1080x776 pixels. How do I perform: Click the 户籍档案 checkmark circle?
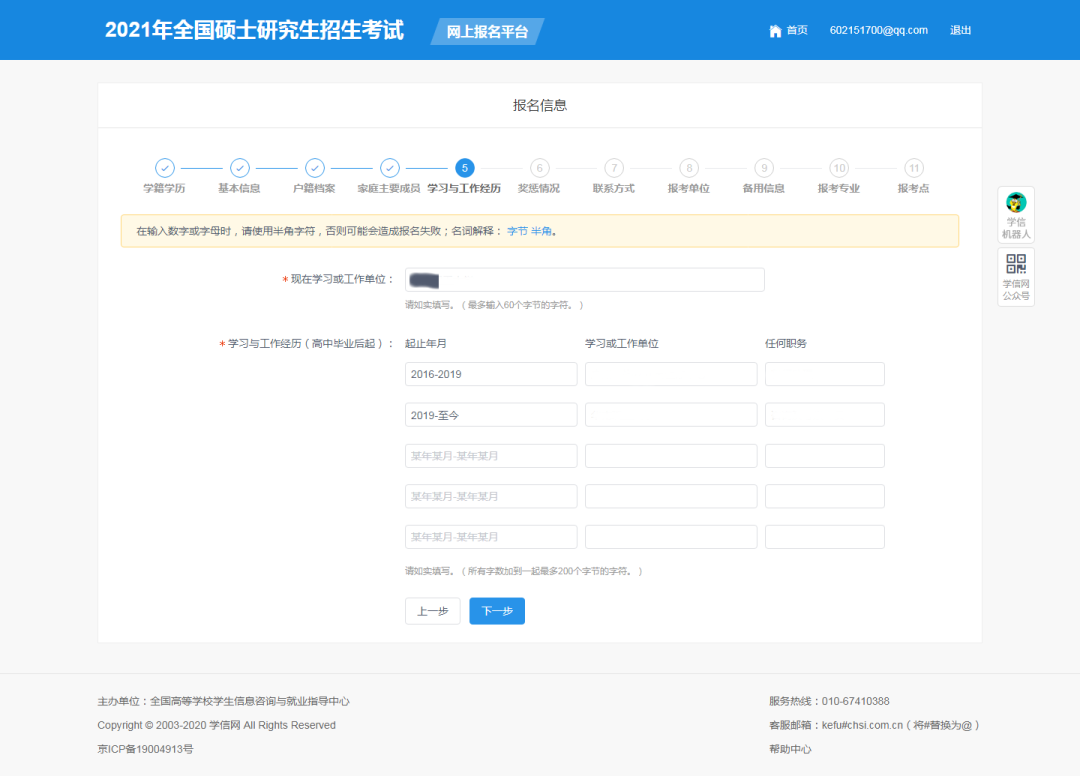click(x=314, y=168)
